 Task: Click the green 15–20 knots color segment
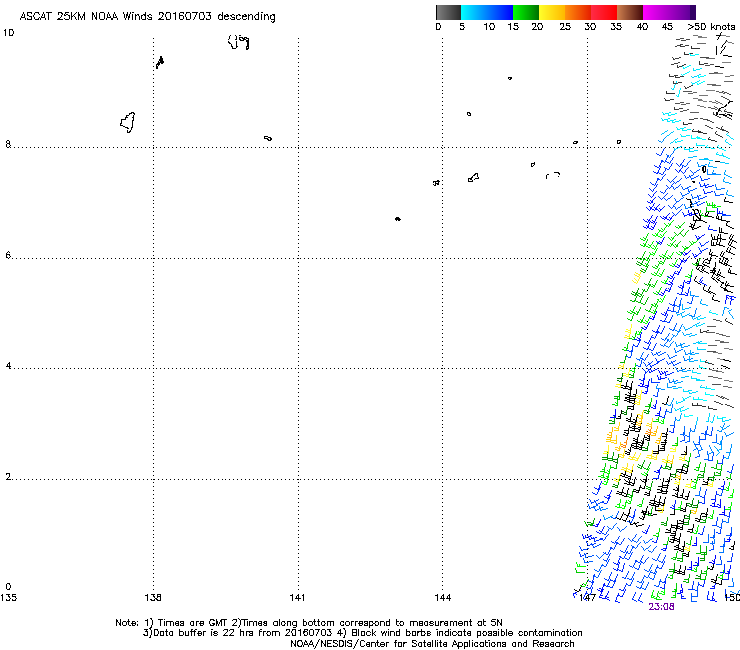click(x=526, y=12)
